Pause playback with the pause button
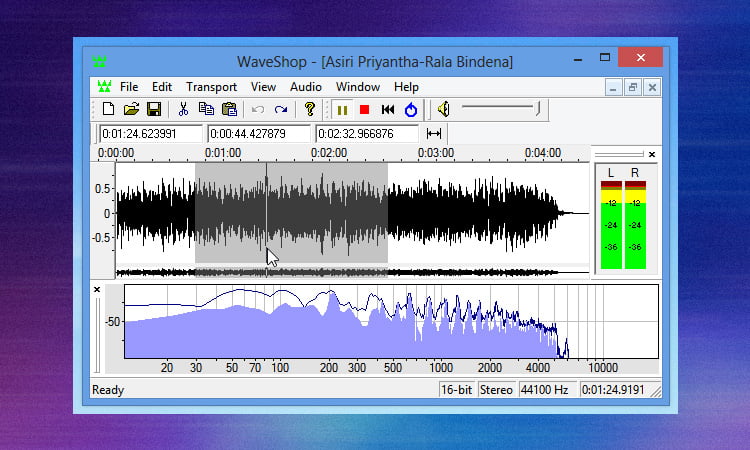 342,109
